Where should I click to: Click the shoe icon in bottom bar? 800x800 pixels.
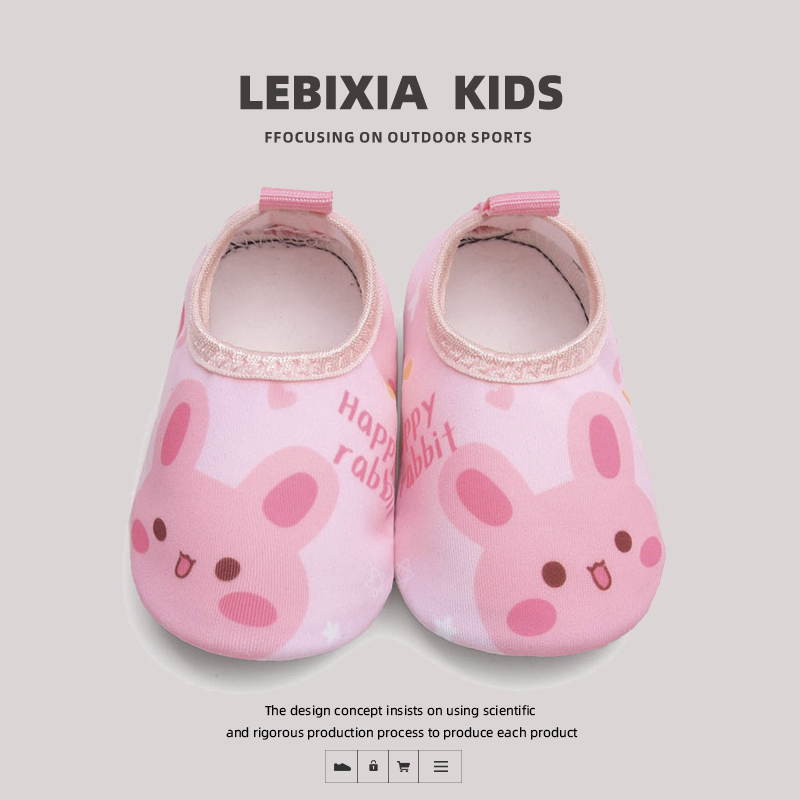pos(341,766)
